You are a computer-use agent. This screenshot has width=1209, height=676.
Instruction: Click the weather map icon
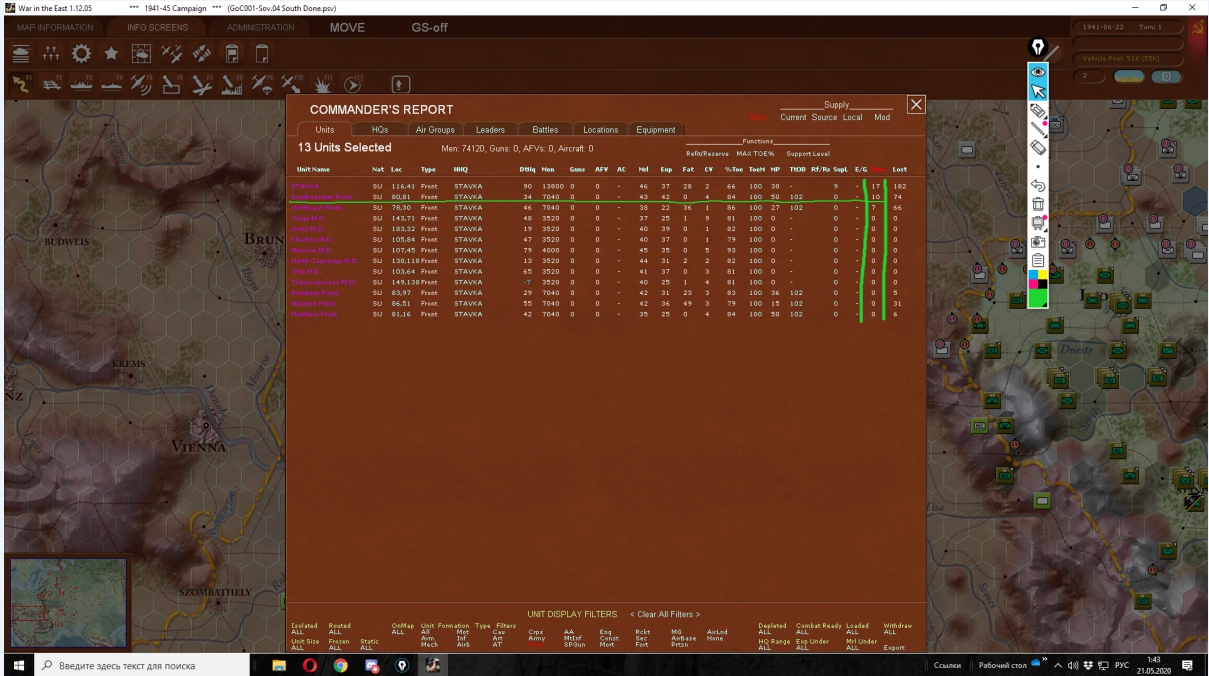[x=142, y=52]
